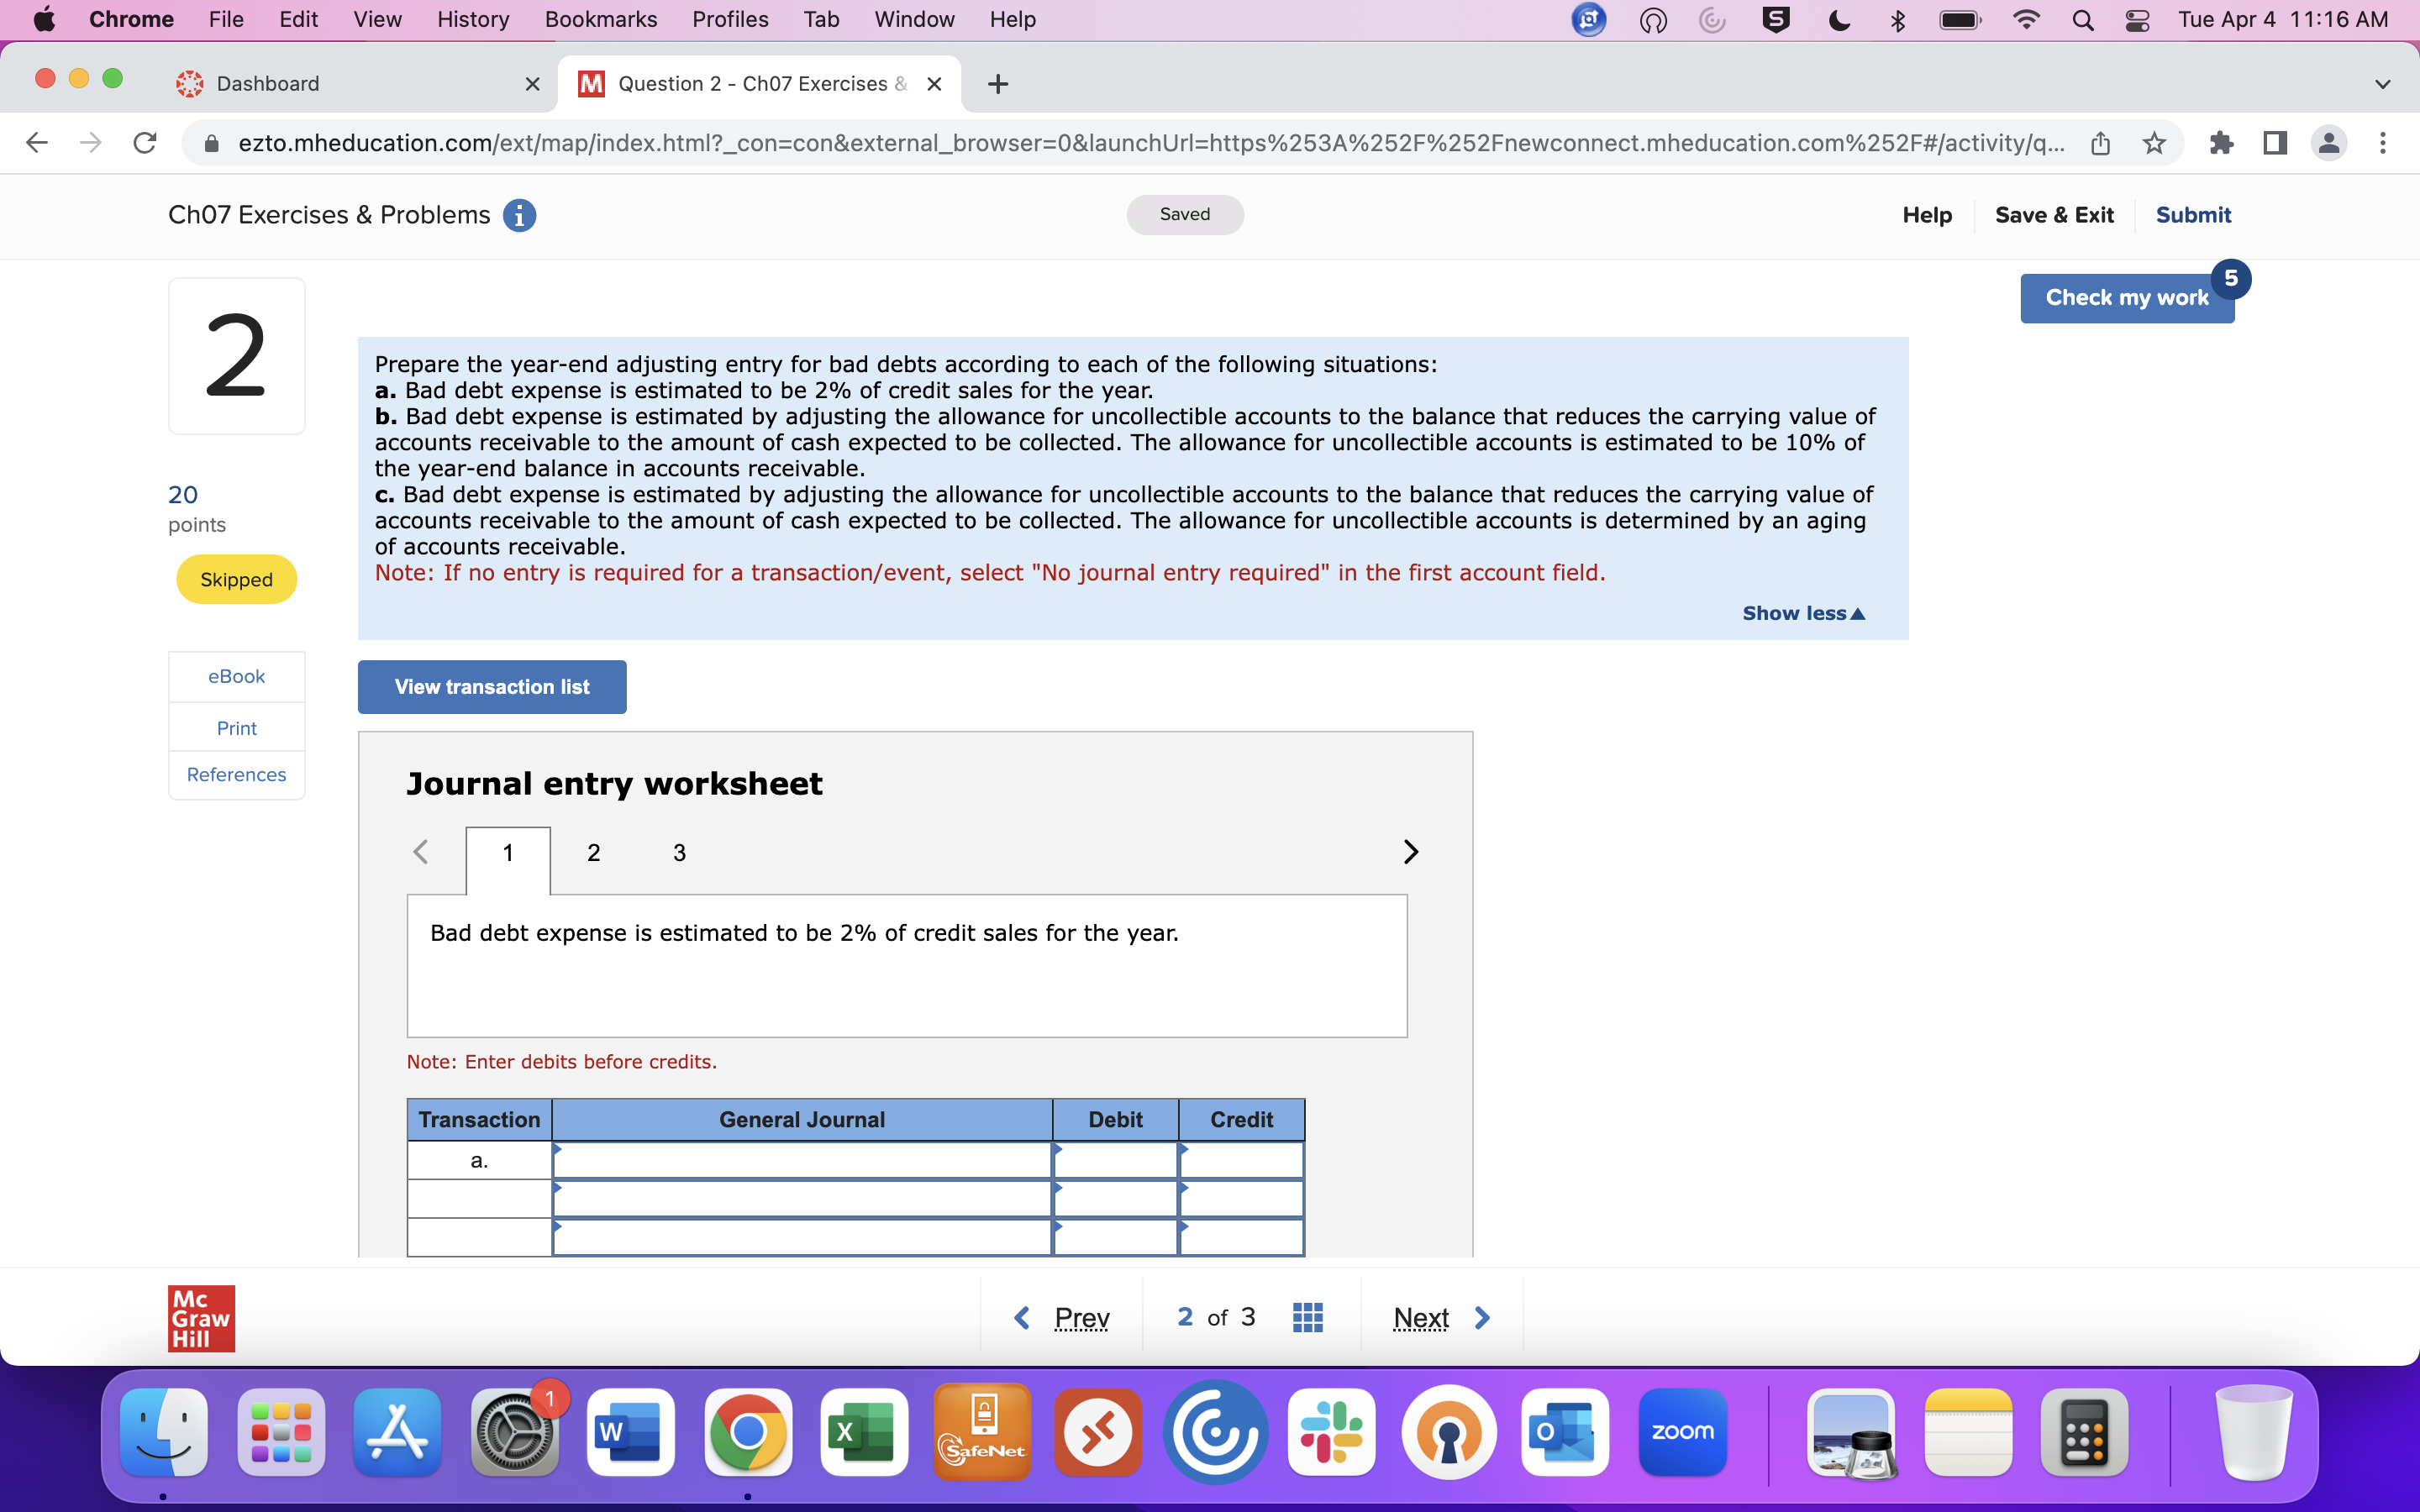The width and height of the screenshot is (2420, 1512).
Task: Open first General Journal account dropdown
Action: 801,1161
